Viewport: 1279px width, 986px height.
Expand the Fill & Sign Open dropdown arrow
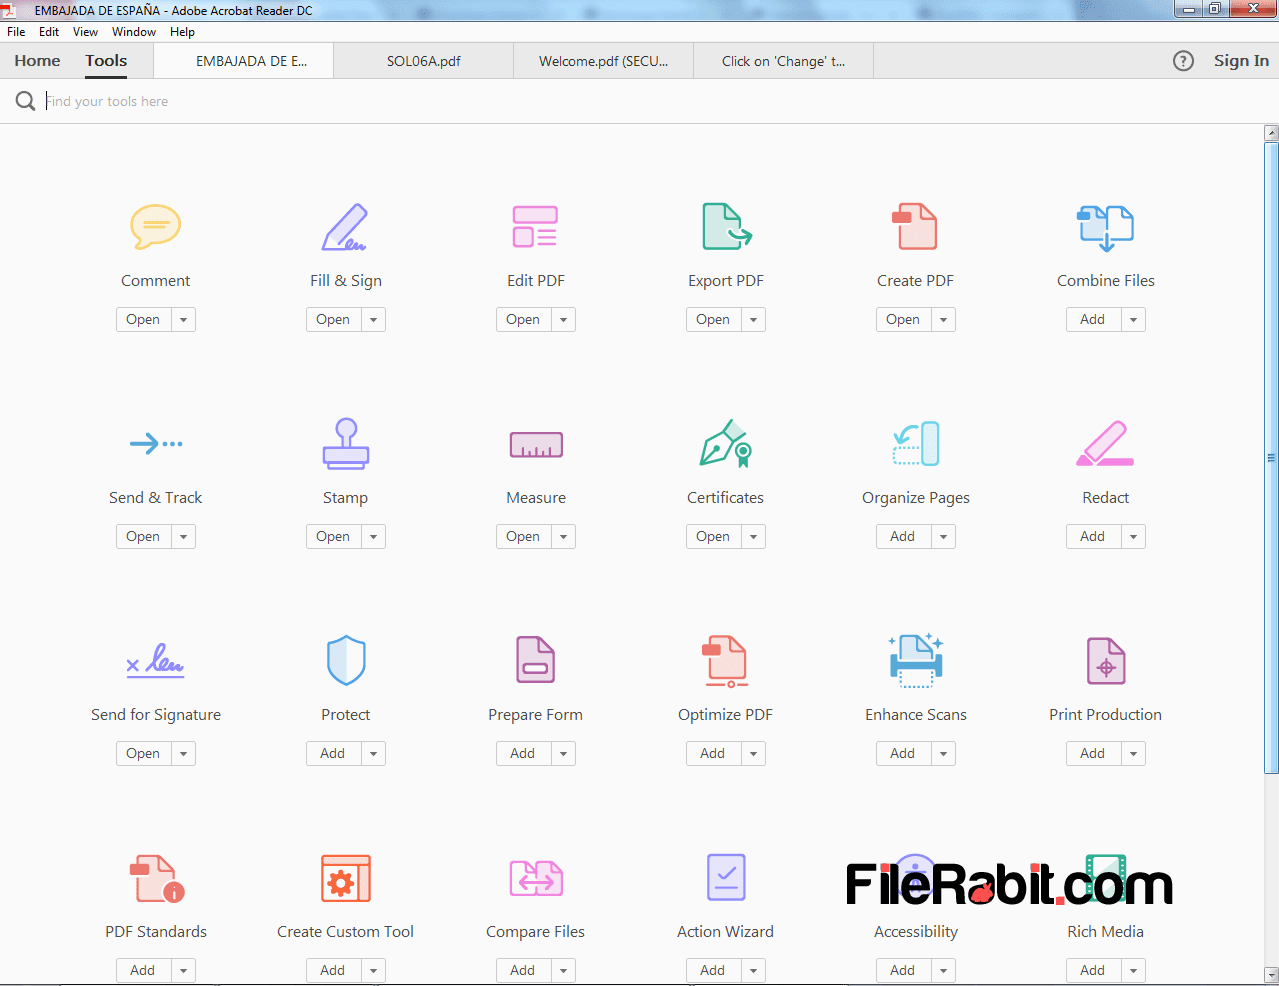(x=373, y=320)
